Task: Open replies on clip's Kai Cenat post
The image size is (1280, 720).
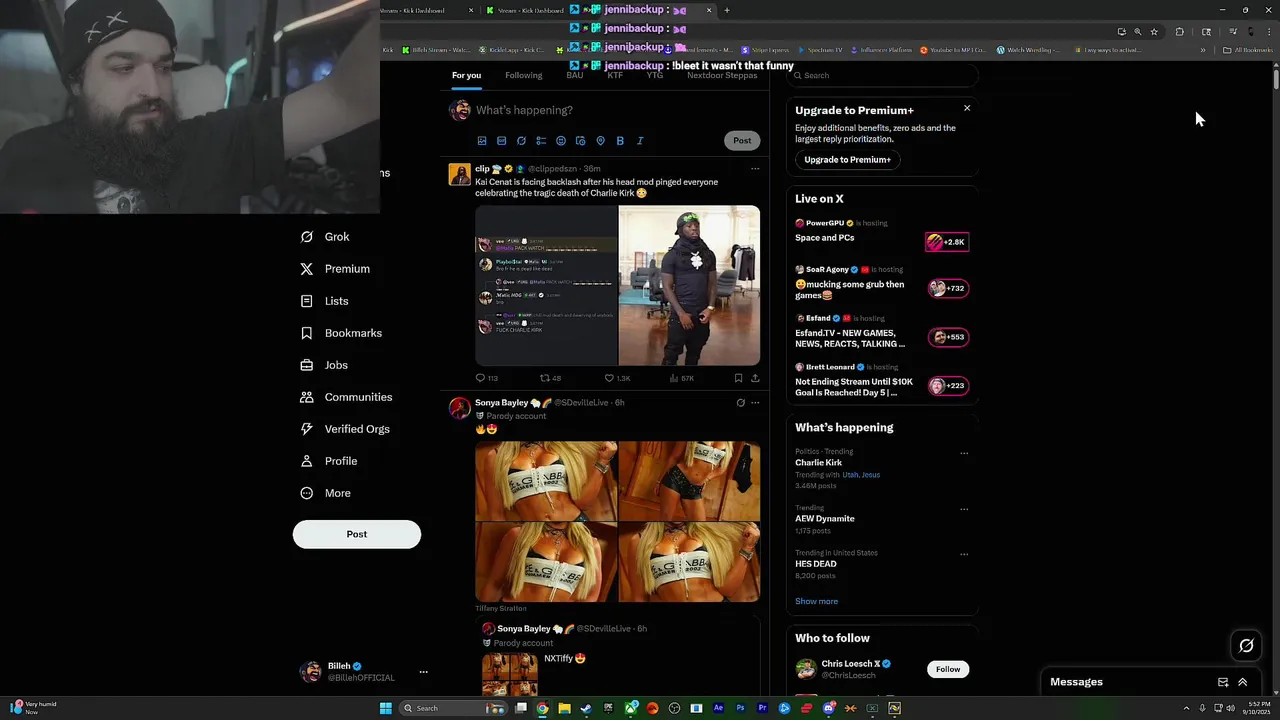Action: coord(486,378)
